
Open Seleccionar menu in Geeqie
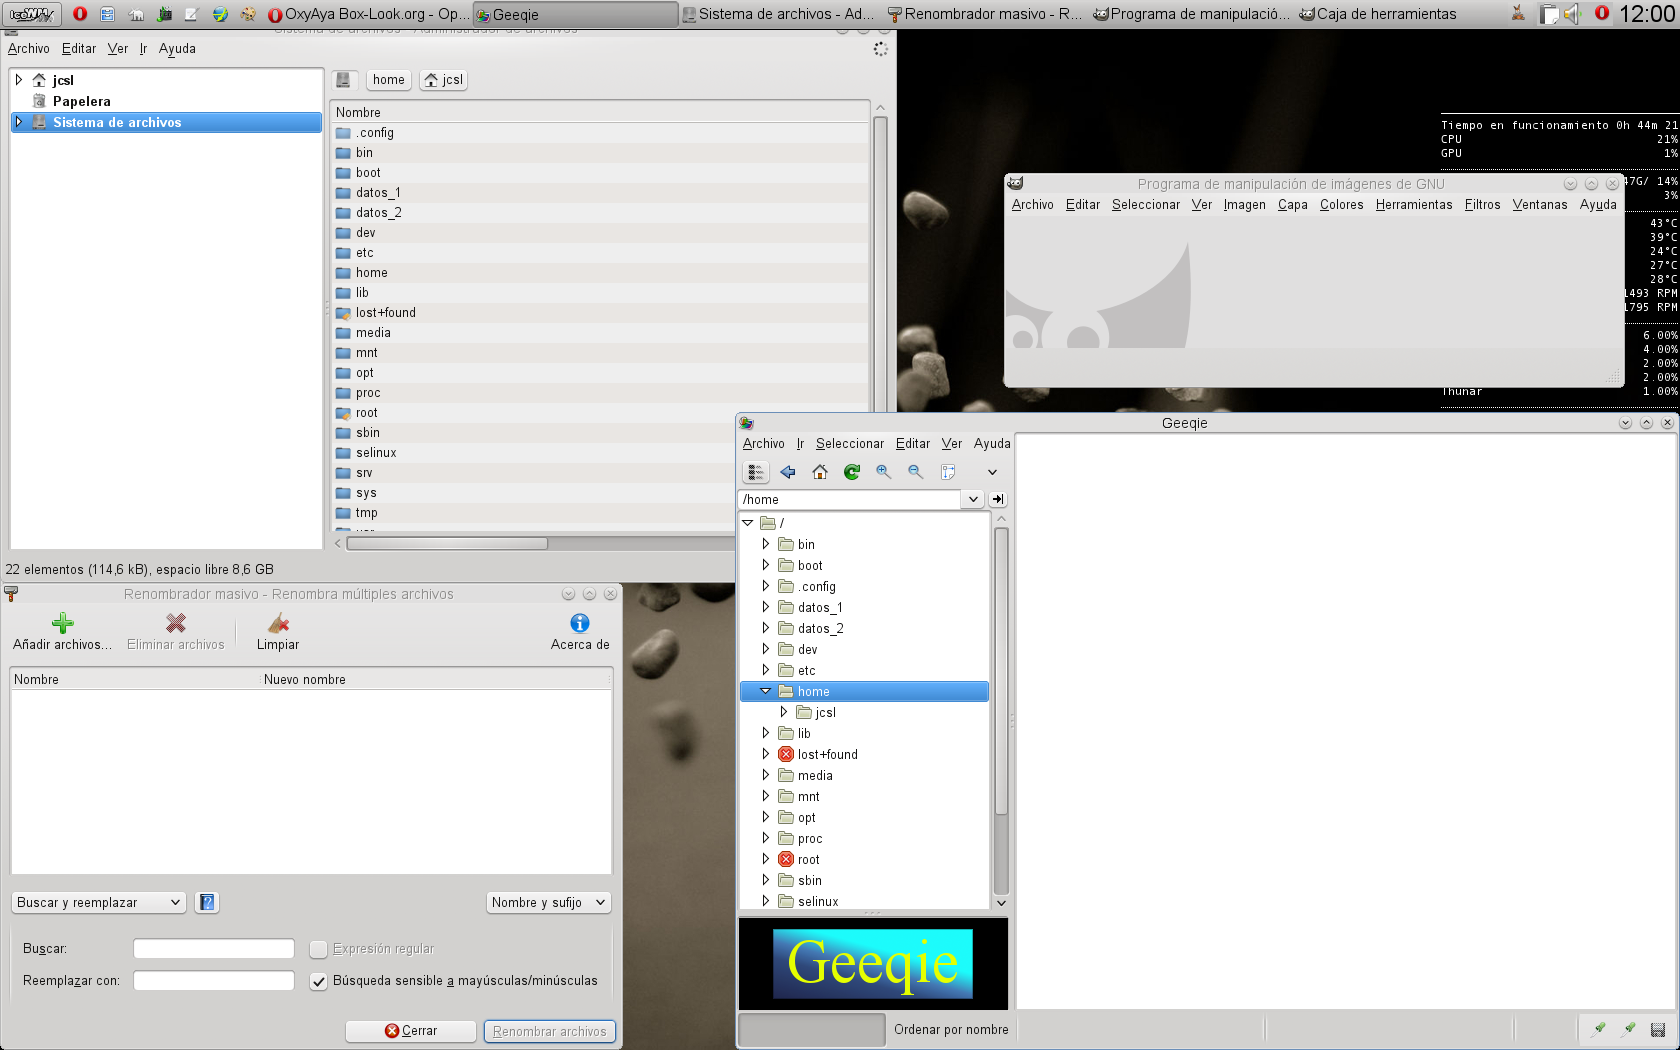(x=850, y=443)
